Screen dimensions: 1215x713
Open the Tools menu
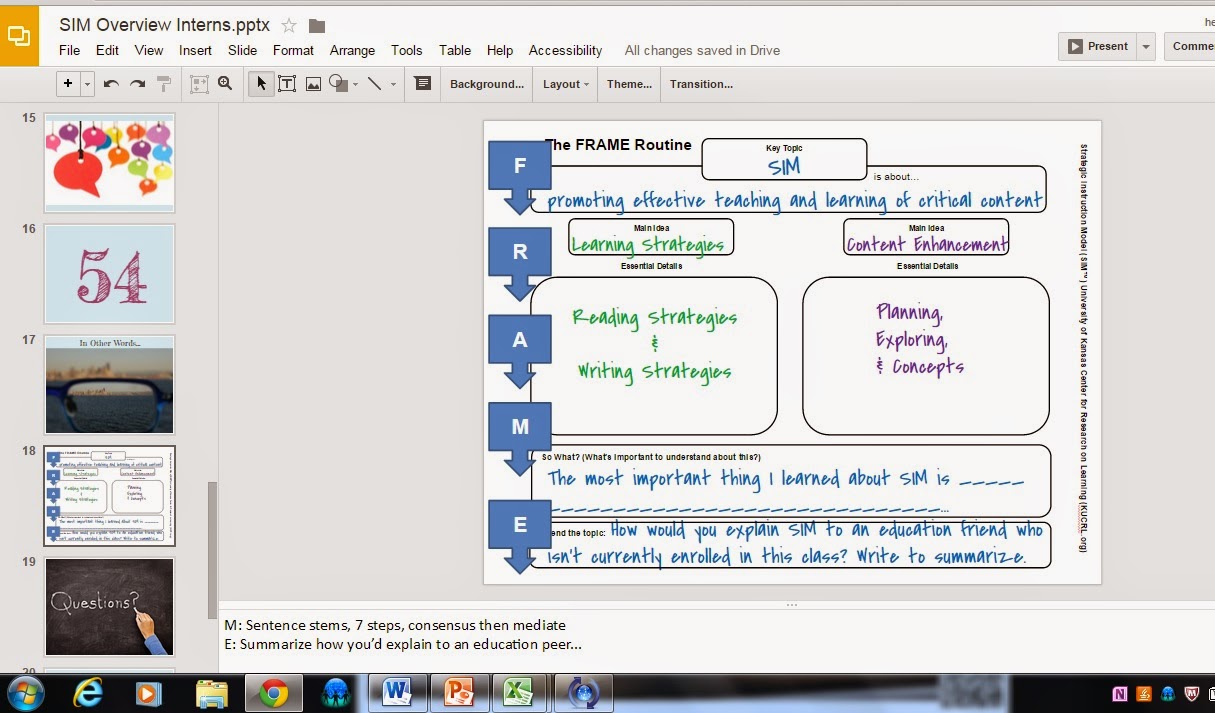click(x=407, y=50)
